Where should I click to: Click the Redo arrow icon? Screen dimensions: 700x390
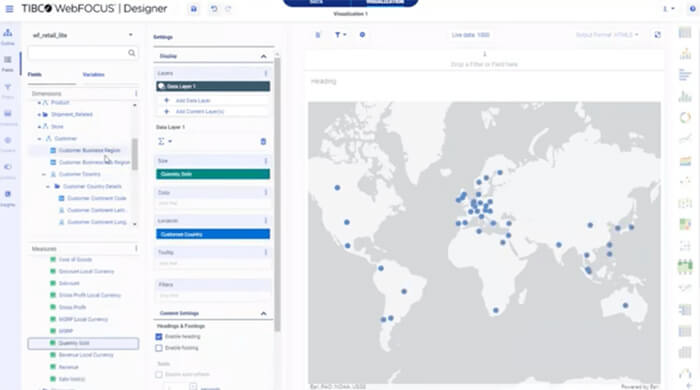point(228,9)
